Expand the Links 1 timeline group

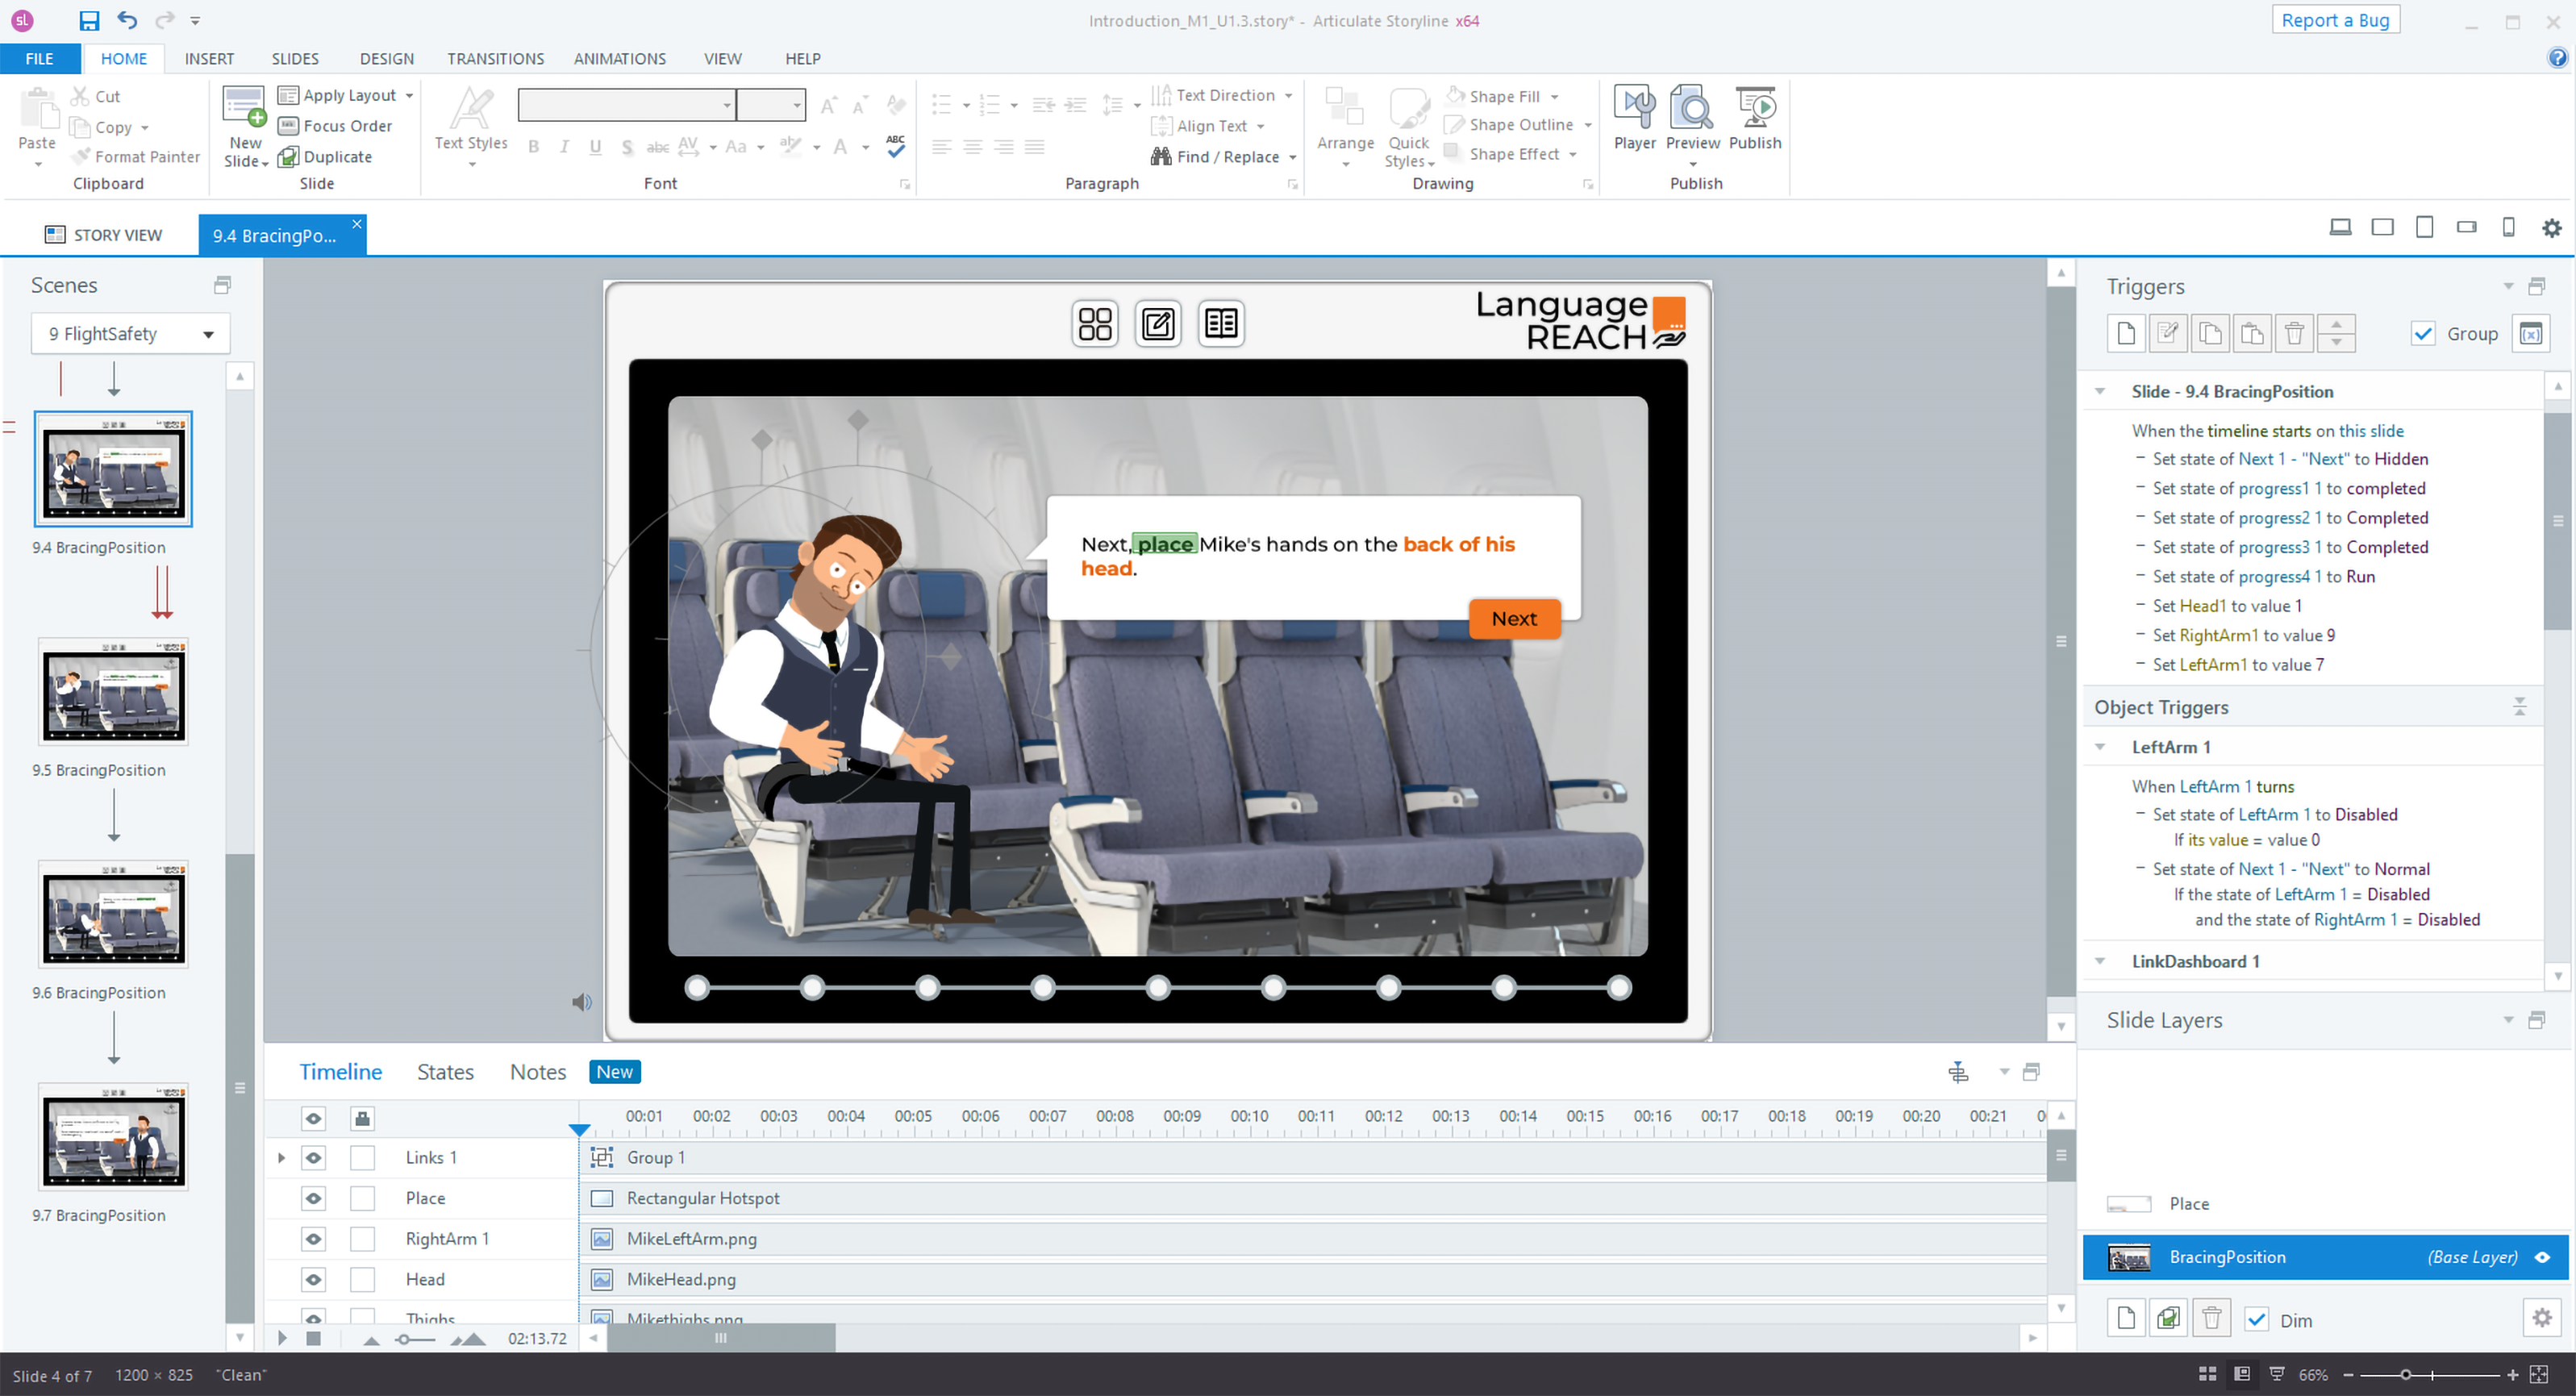[282, 1158]
